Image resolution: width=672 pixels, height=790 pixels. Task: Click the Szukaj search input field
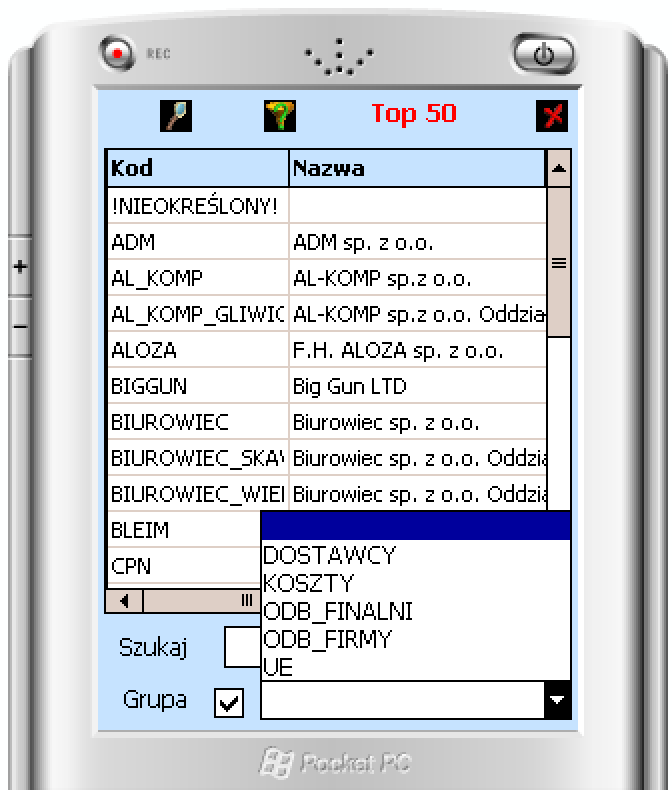(242, 647)
